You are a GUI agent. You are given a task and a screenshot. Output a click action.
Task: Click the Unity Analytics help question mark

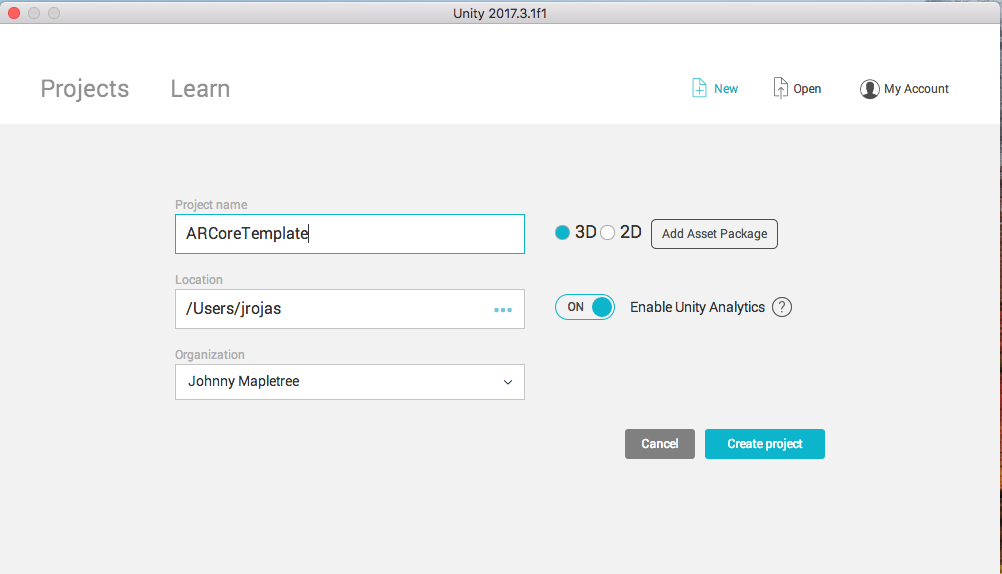pyautogui.click(x=782, y=307)
